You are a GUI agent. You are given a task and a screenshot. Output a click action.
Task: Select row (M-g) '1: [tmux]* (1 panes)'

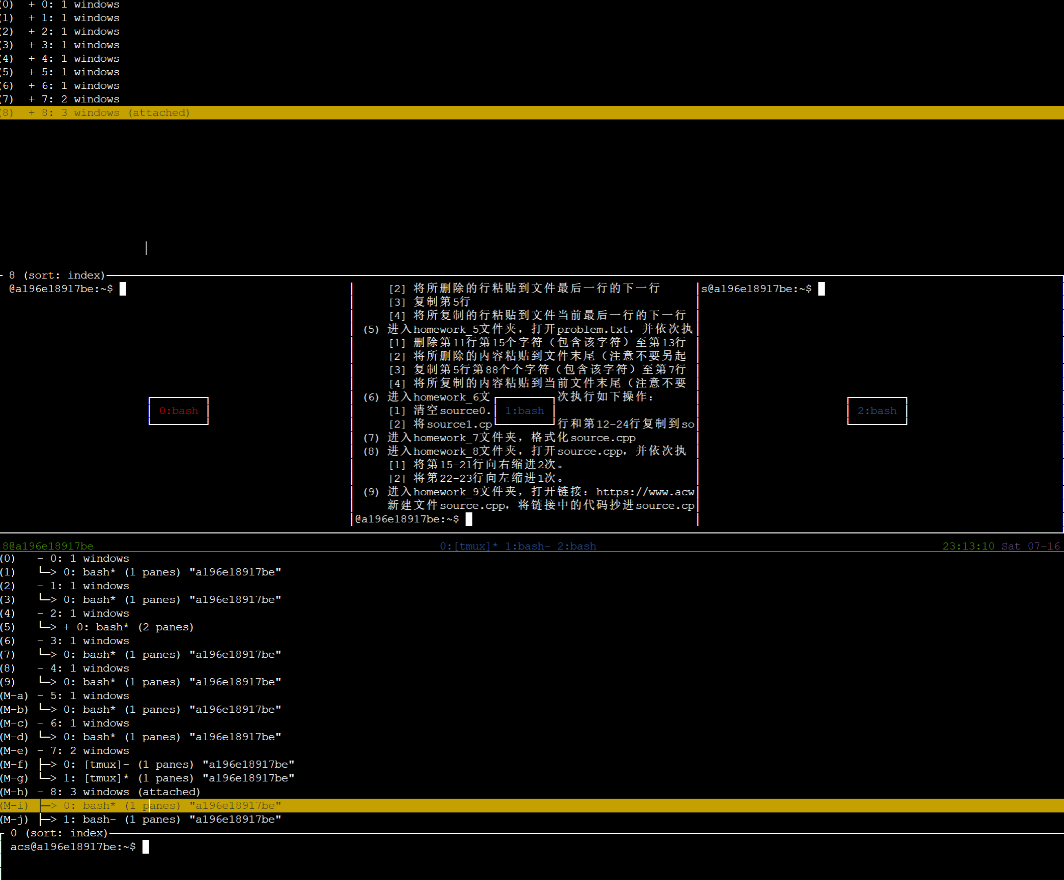[x=148, y=778]
